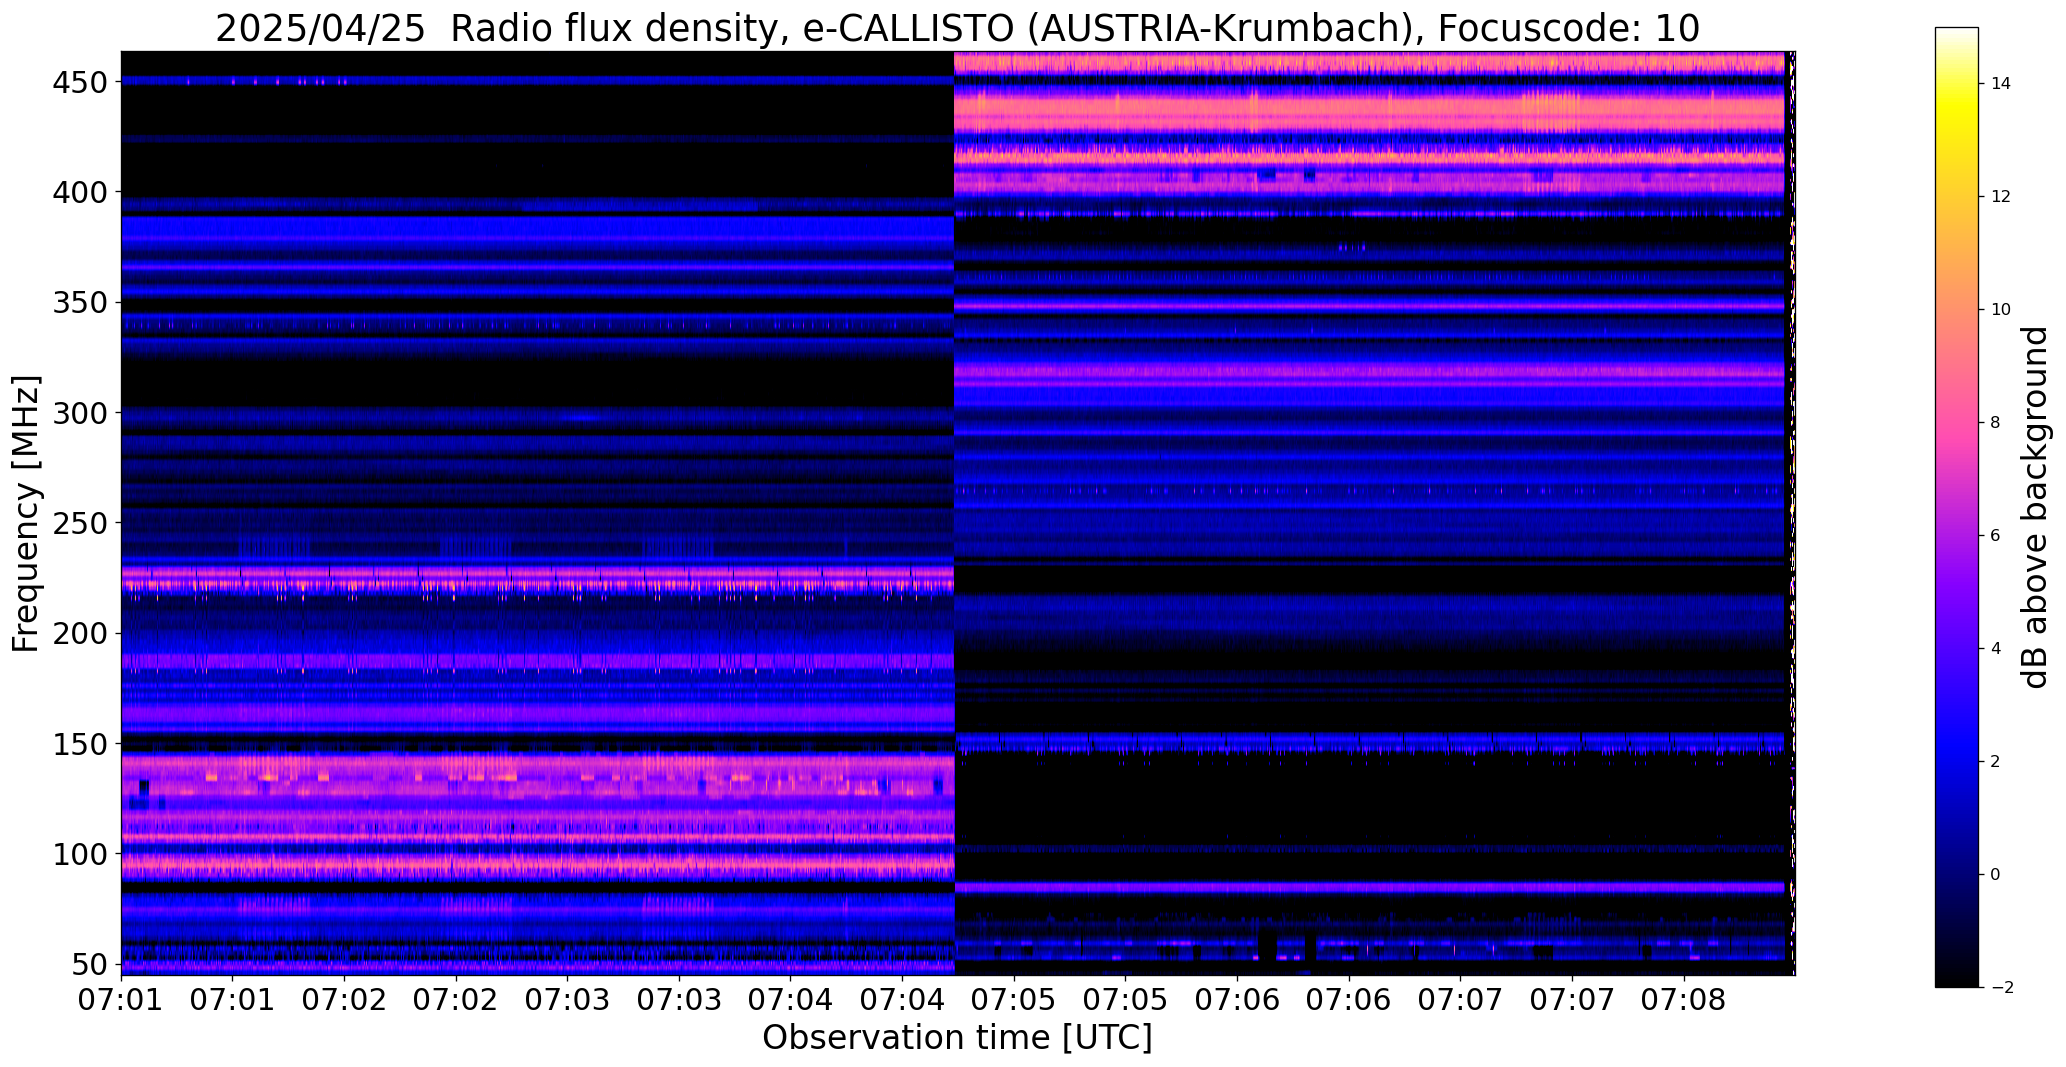Click the colorbar tick value 10
This screenshot has width=2066, height=1067.
2001,310
